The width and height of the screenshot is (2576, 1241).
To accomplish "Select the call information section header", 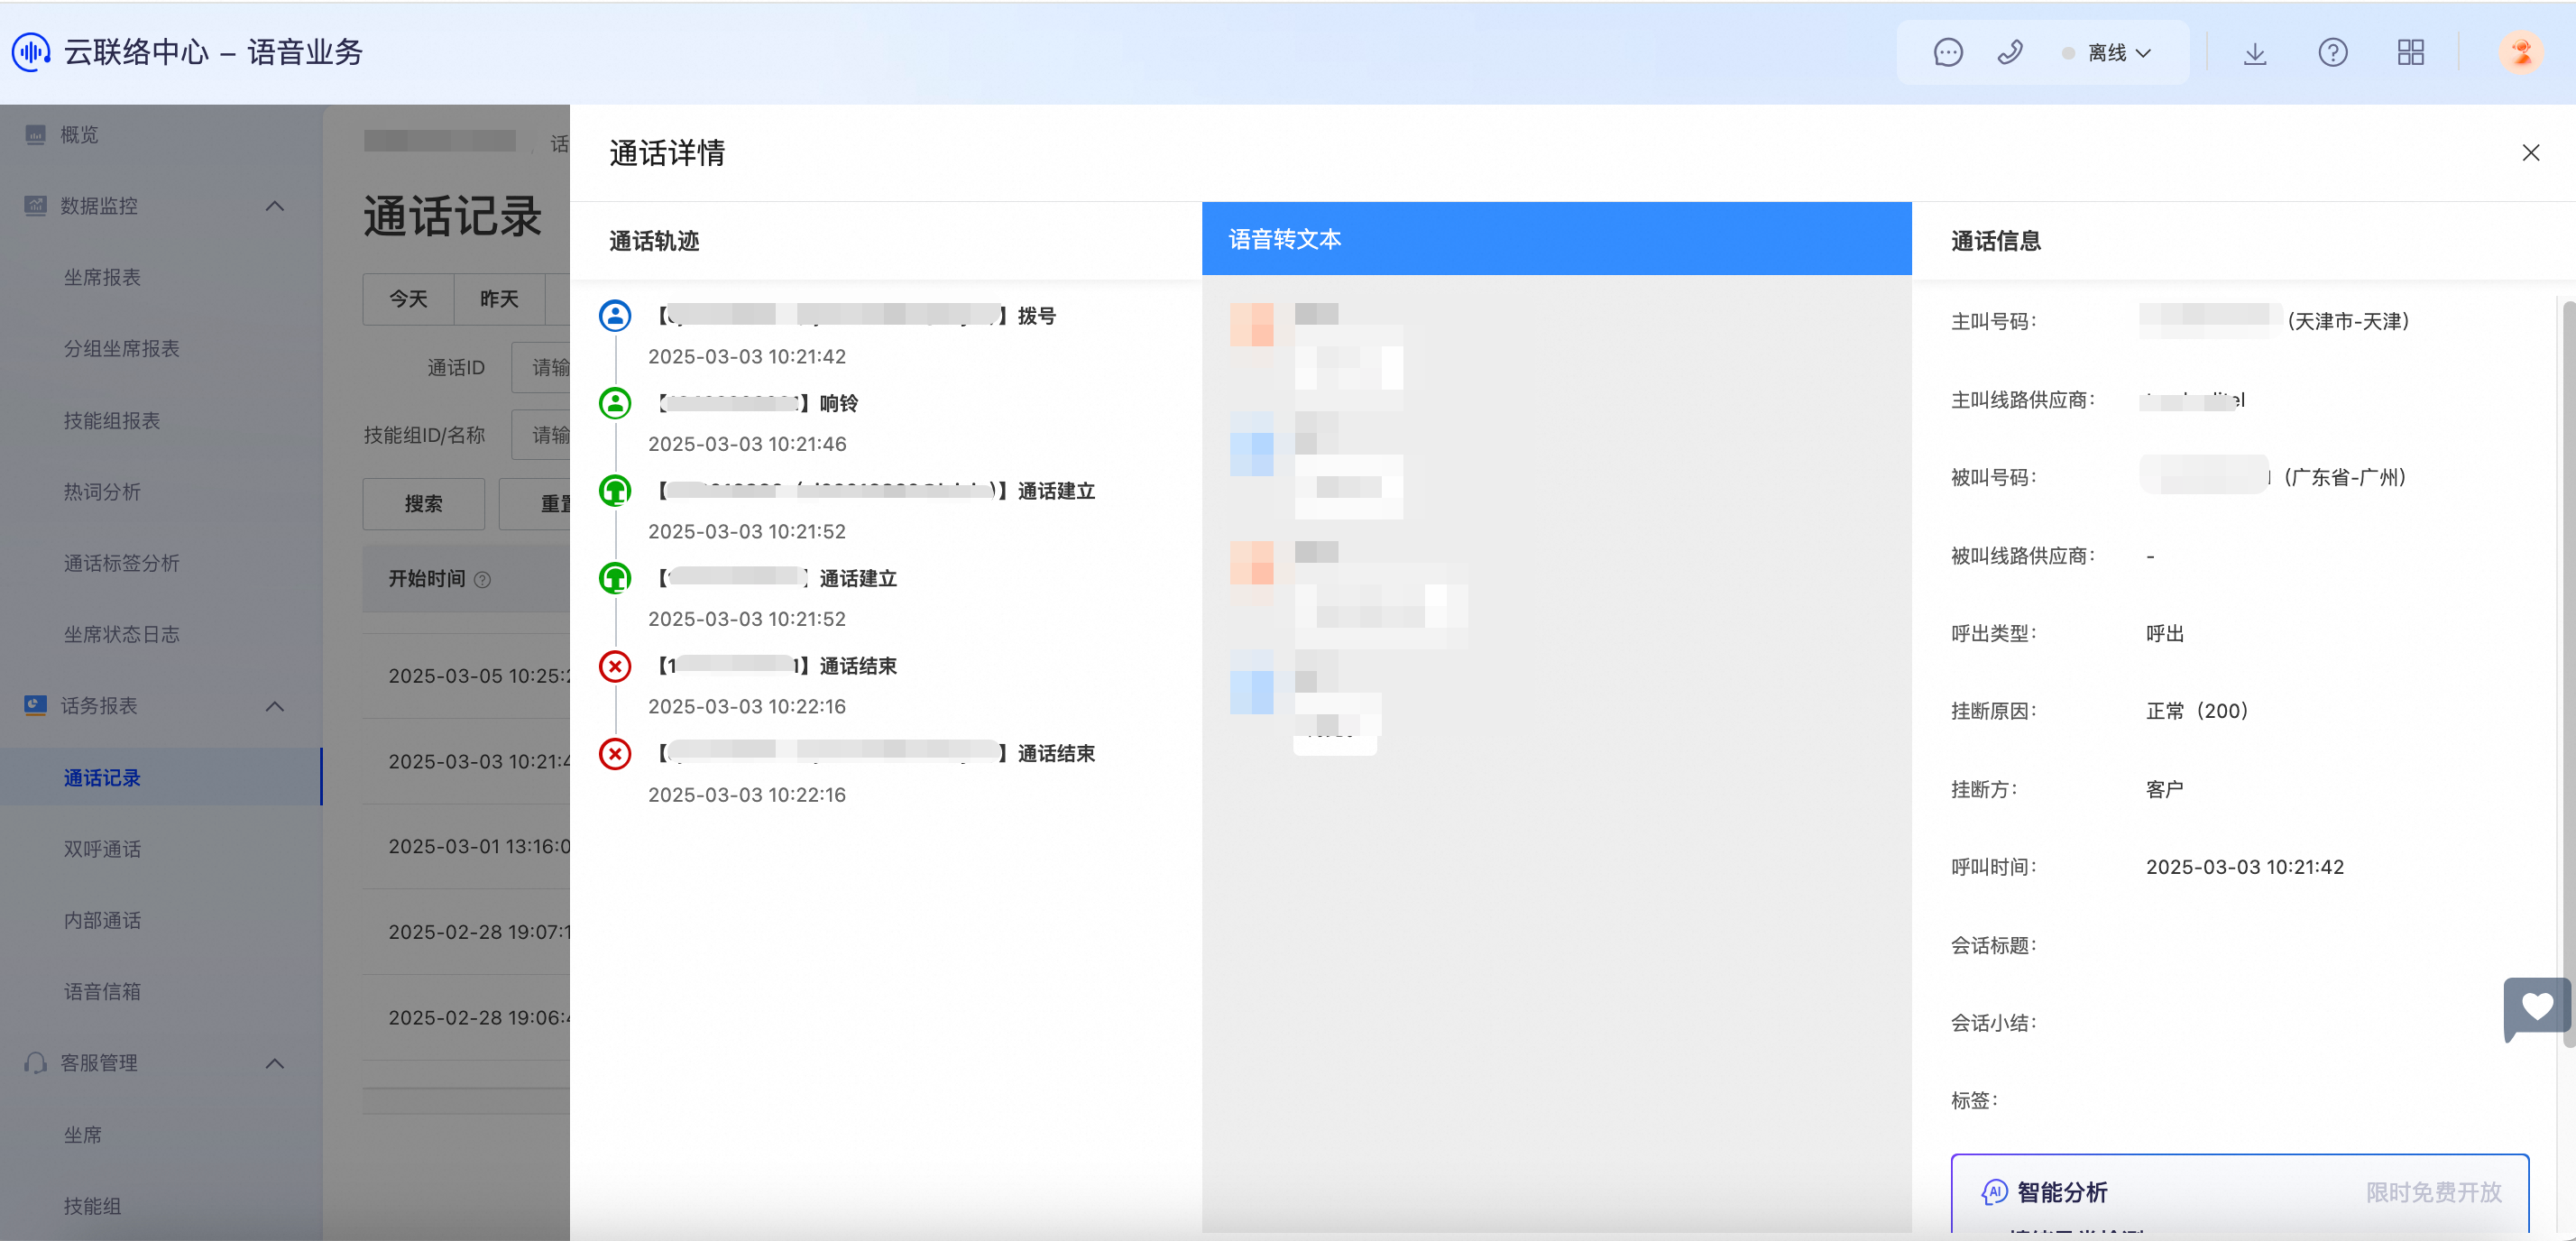I will 1996,241.
